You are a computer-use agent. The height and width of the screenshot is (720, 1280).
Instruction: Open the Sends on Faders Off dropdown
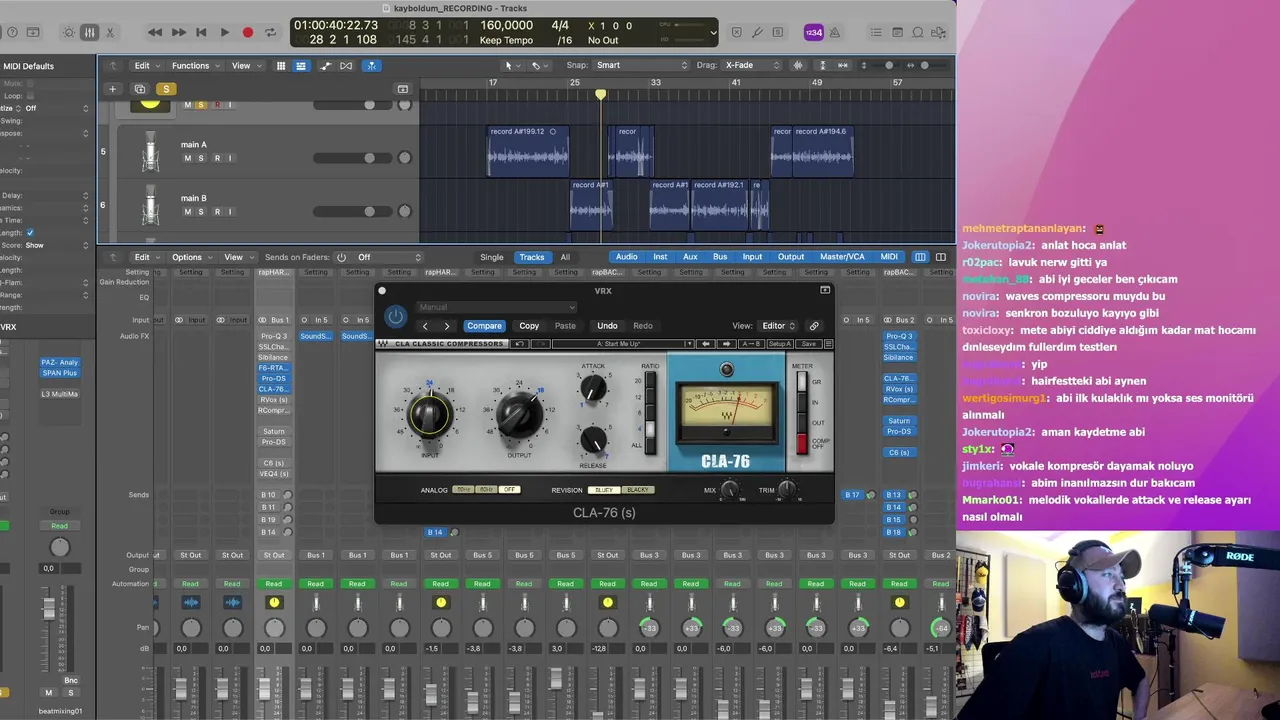click(x=389, y=257)
